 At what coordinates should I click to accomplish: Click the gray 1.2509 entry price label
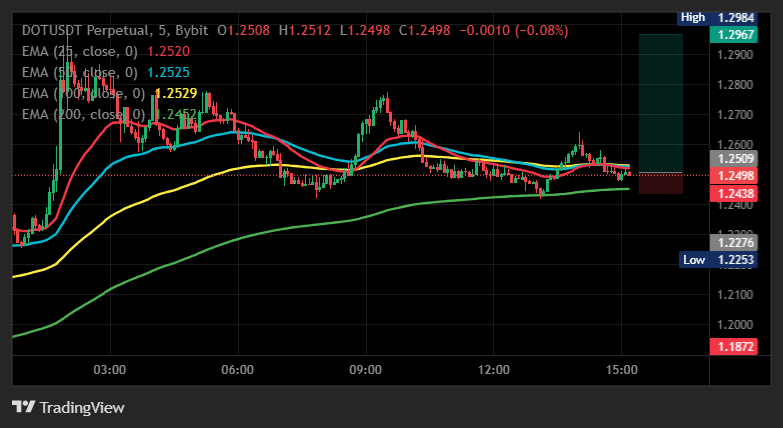(734, 159)
